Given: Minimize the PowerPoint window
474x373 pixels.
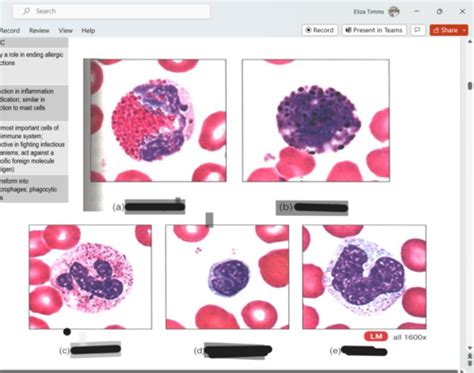Looking at the screenshot, I should pos(417,11).
